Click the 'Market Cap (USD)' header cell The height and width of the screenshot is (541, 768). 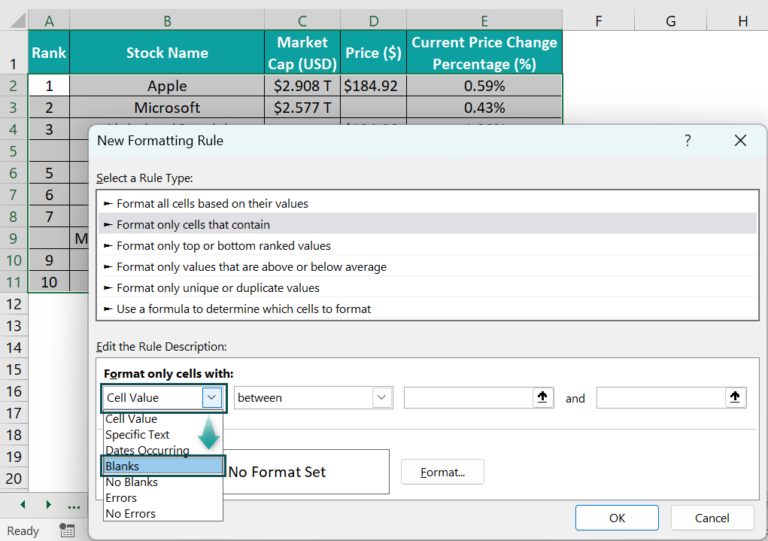tap(302, 52)
